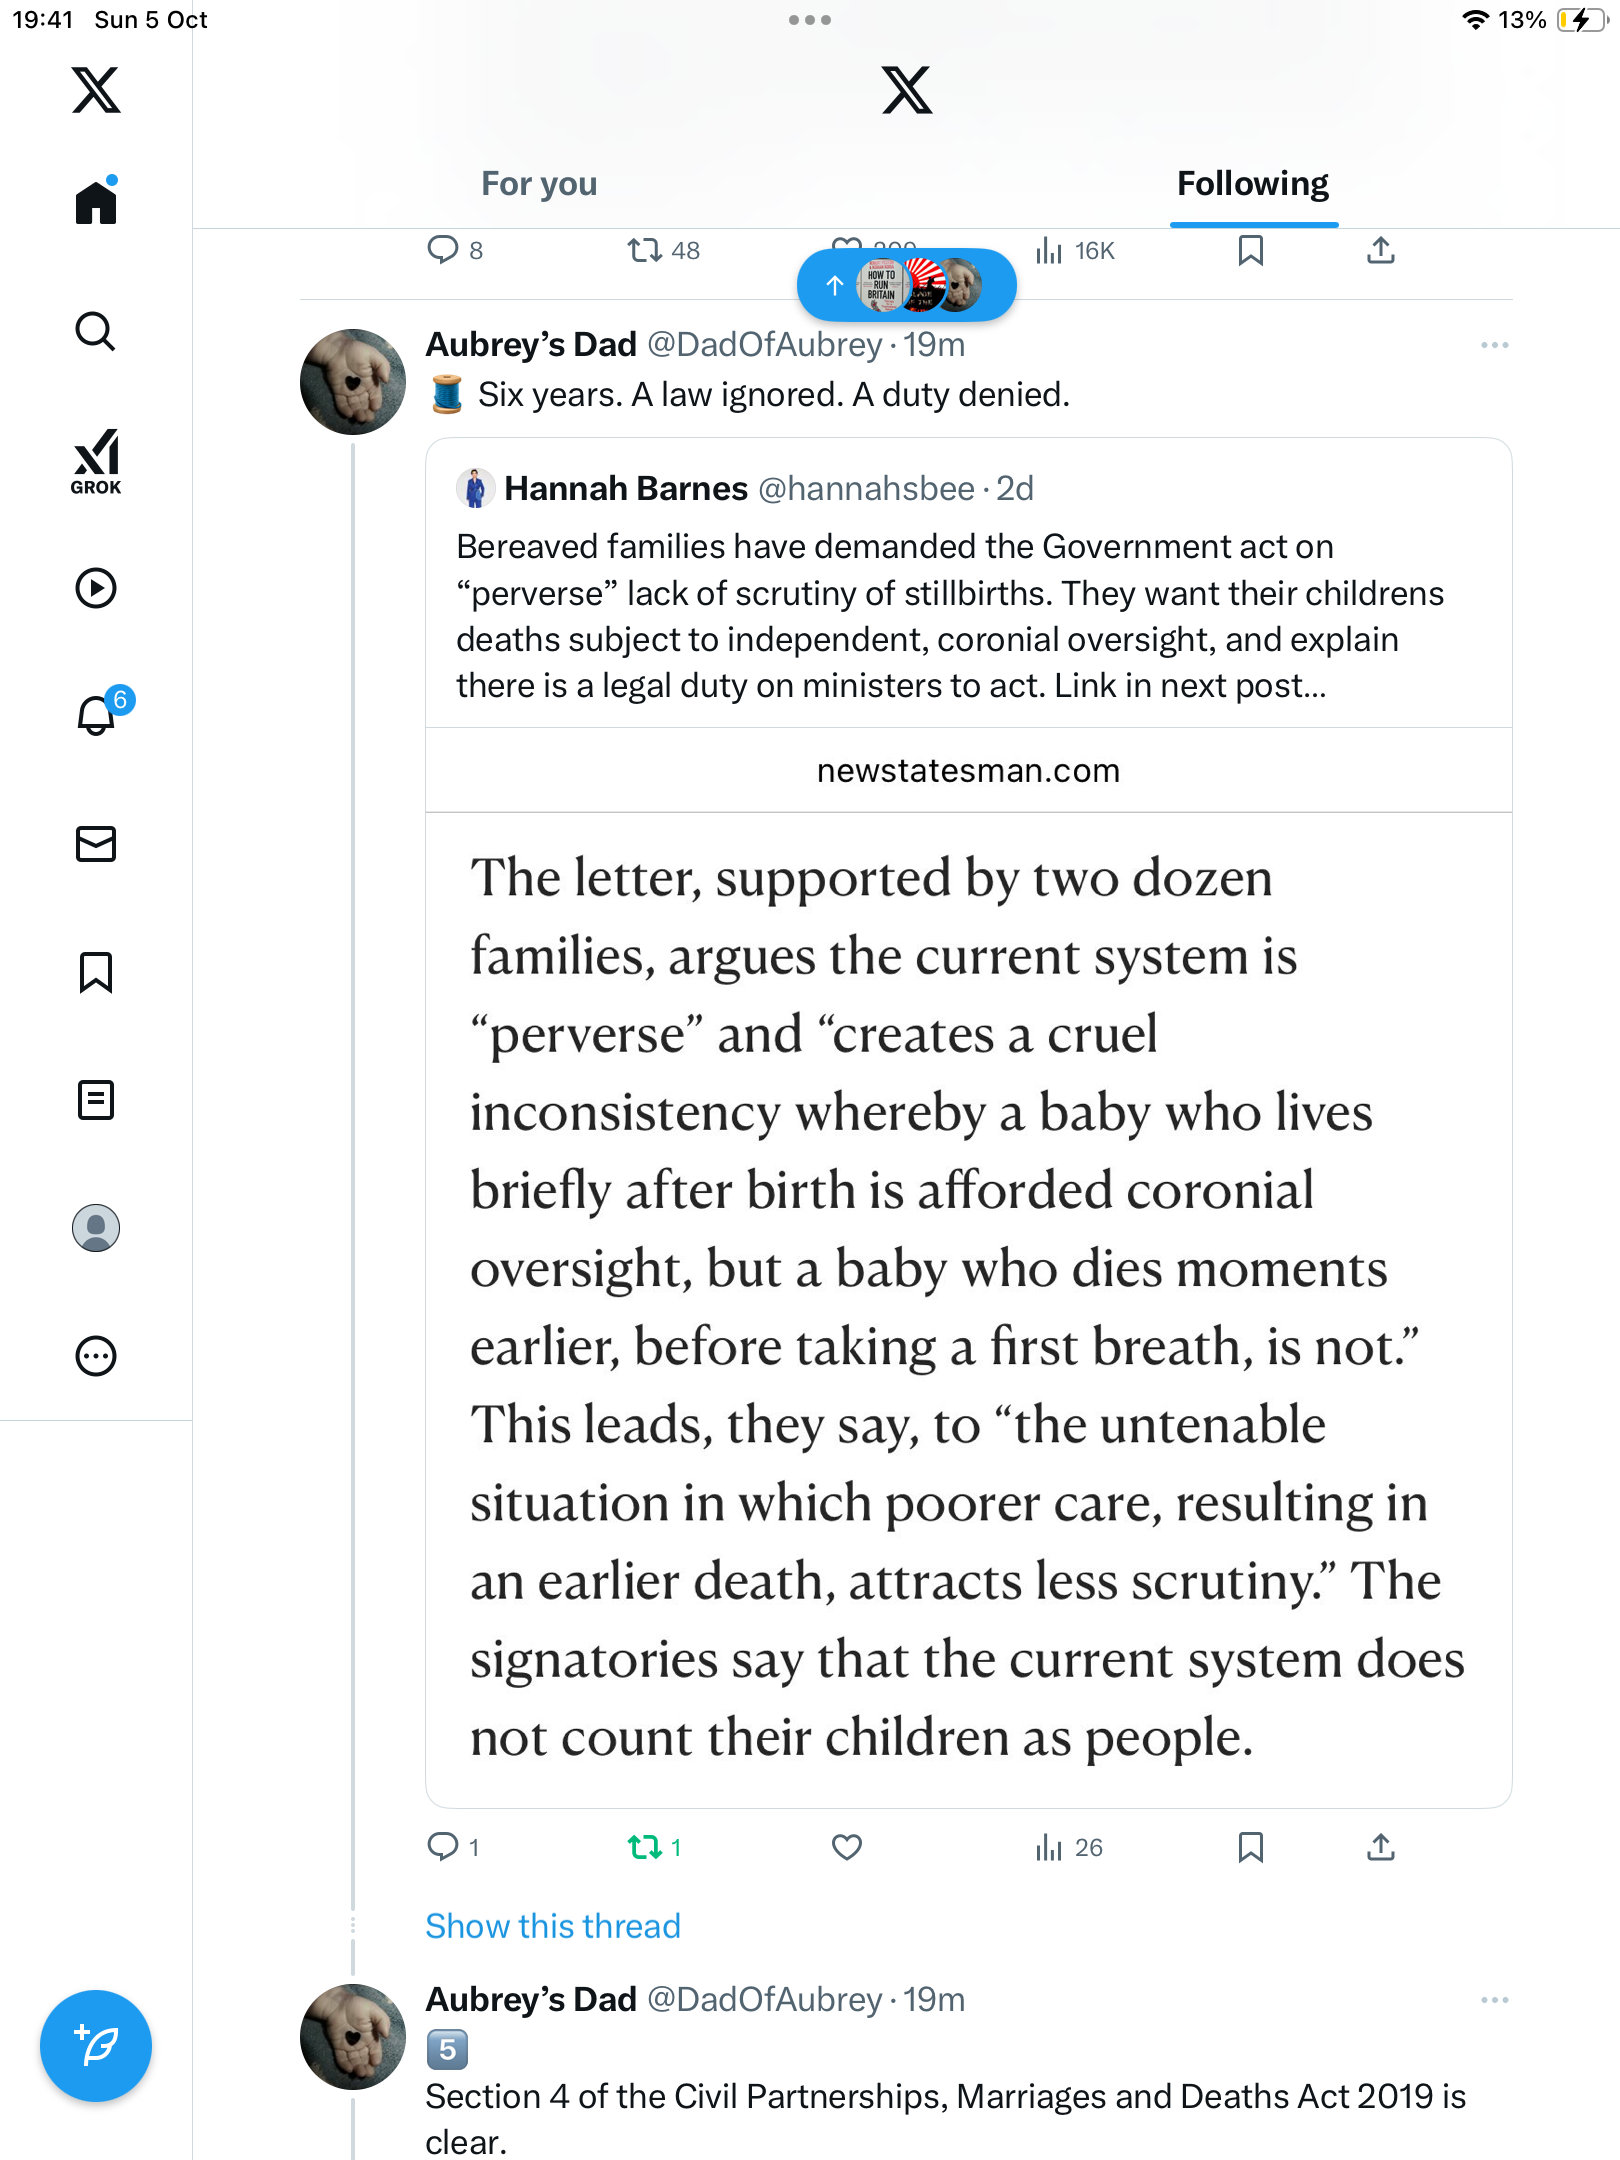Open Lists icon in sidebar
1620x2160 pixels.
96,1100
